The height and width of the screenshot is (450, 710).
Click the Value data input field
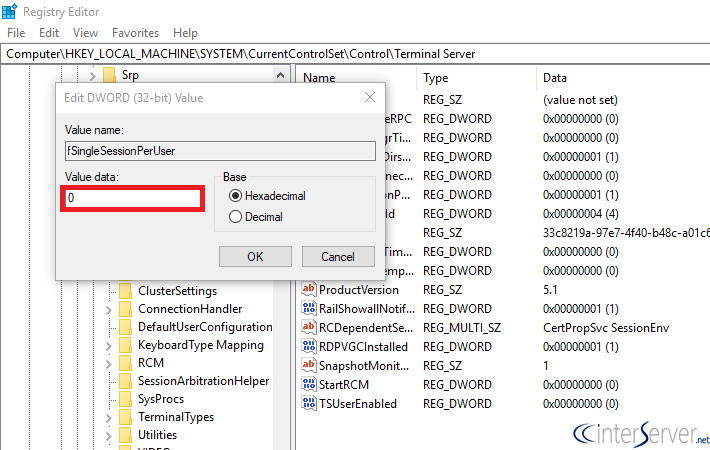click(133, 198)
